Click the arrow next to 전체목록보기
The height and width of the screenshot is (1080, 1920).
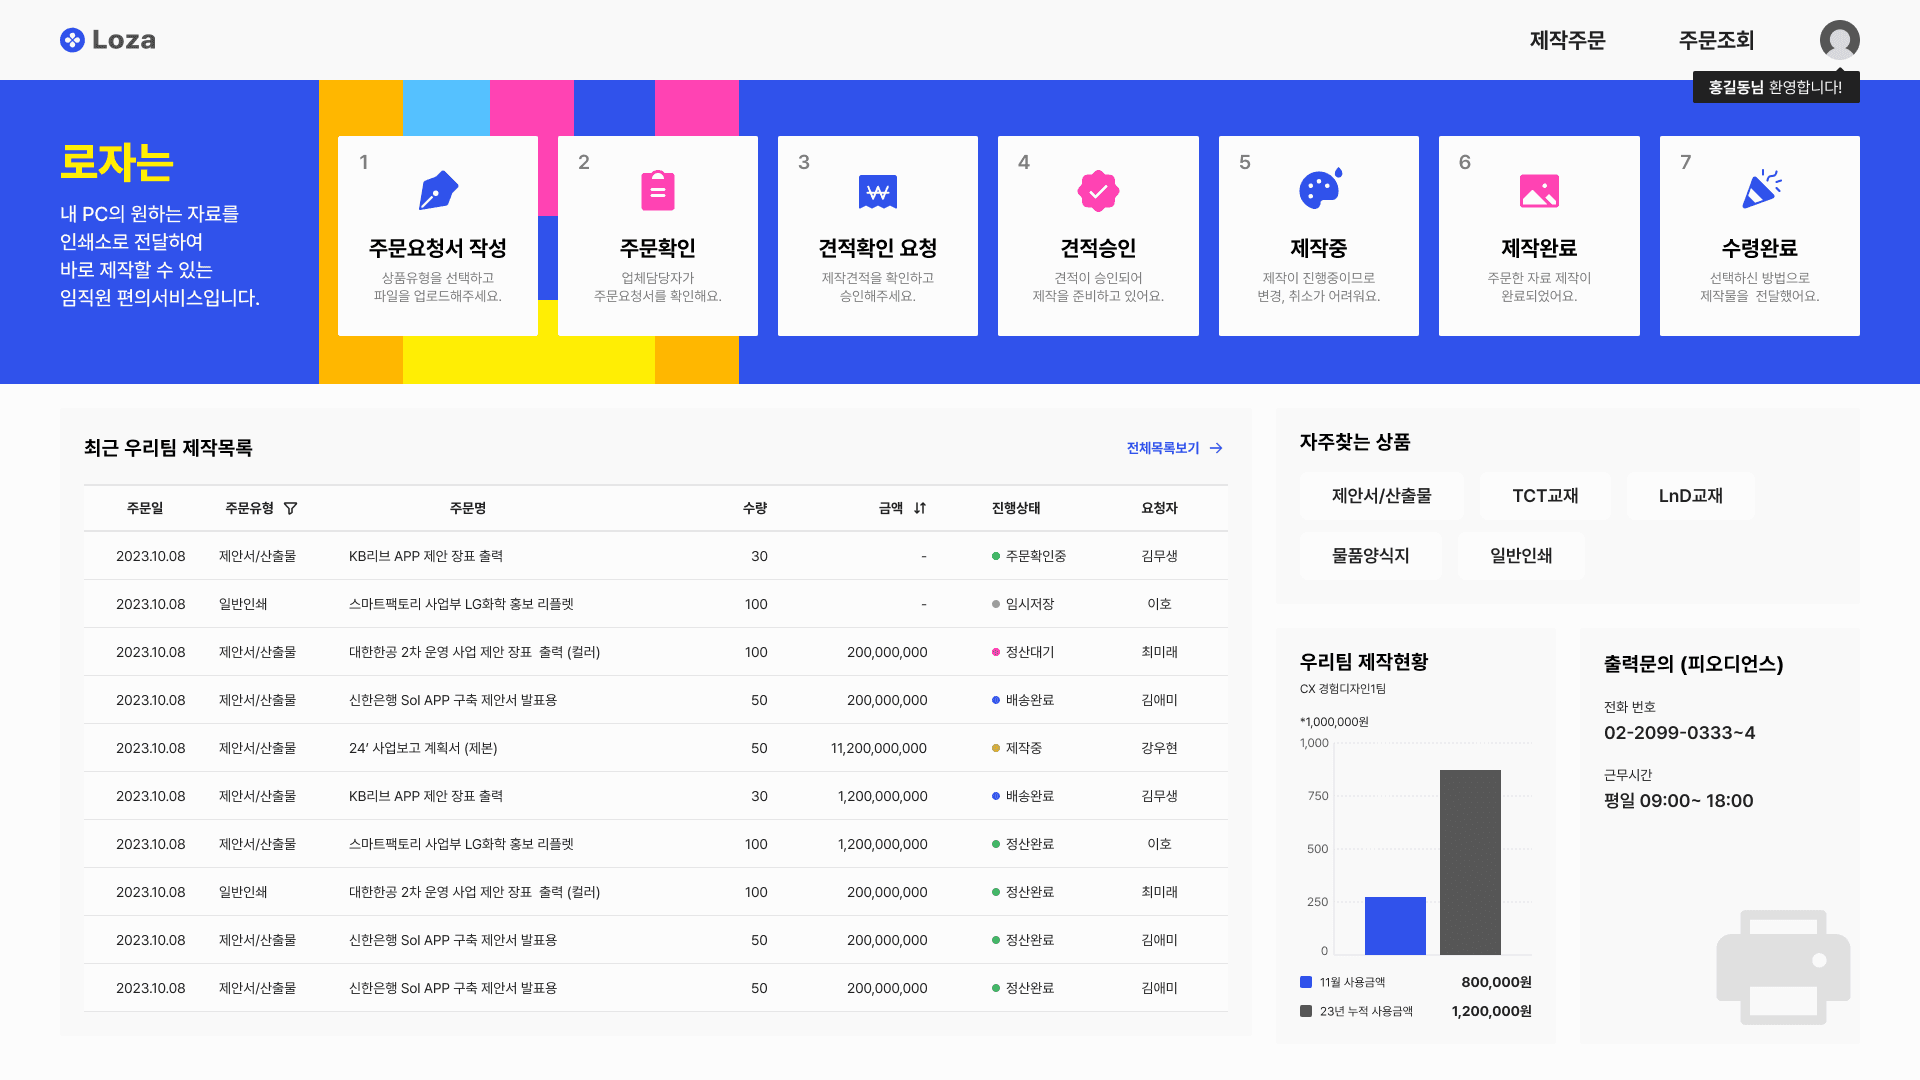click(1216, 448)
